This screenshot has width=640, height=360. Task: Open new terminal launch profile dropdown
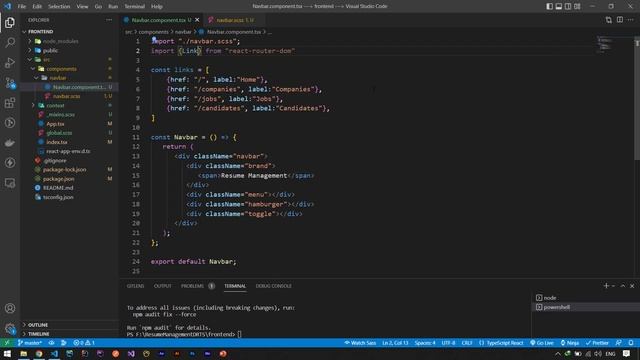point(613,286)
